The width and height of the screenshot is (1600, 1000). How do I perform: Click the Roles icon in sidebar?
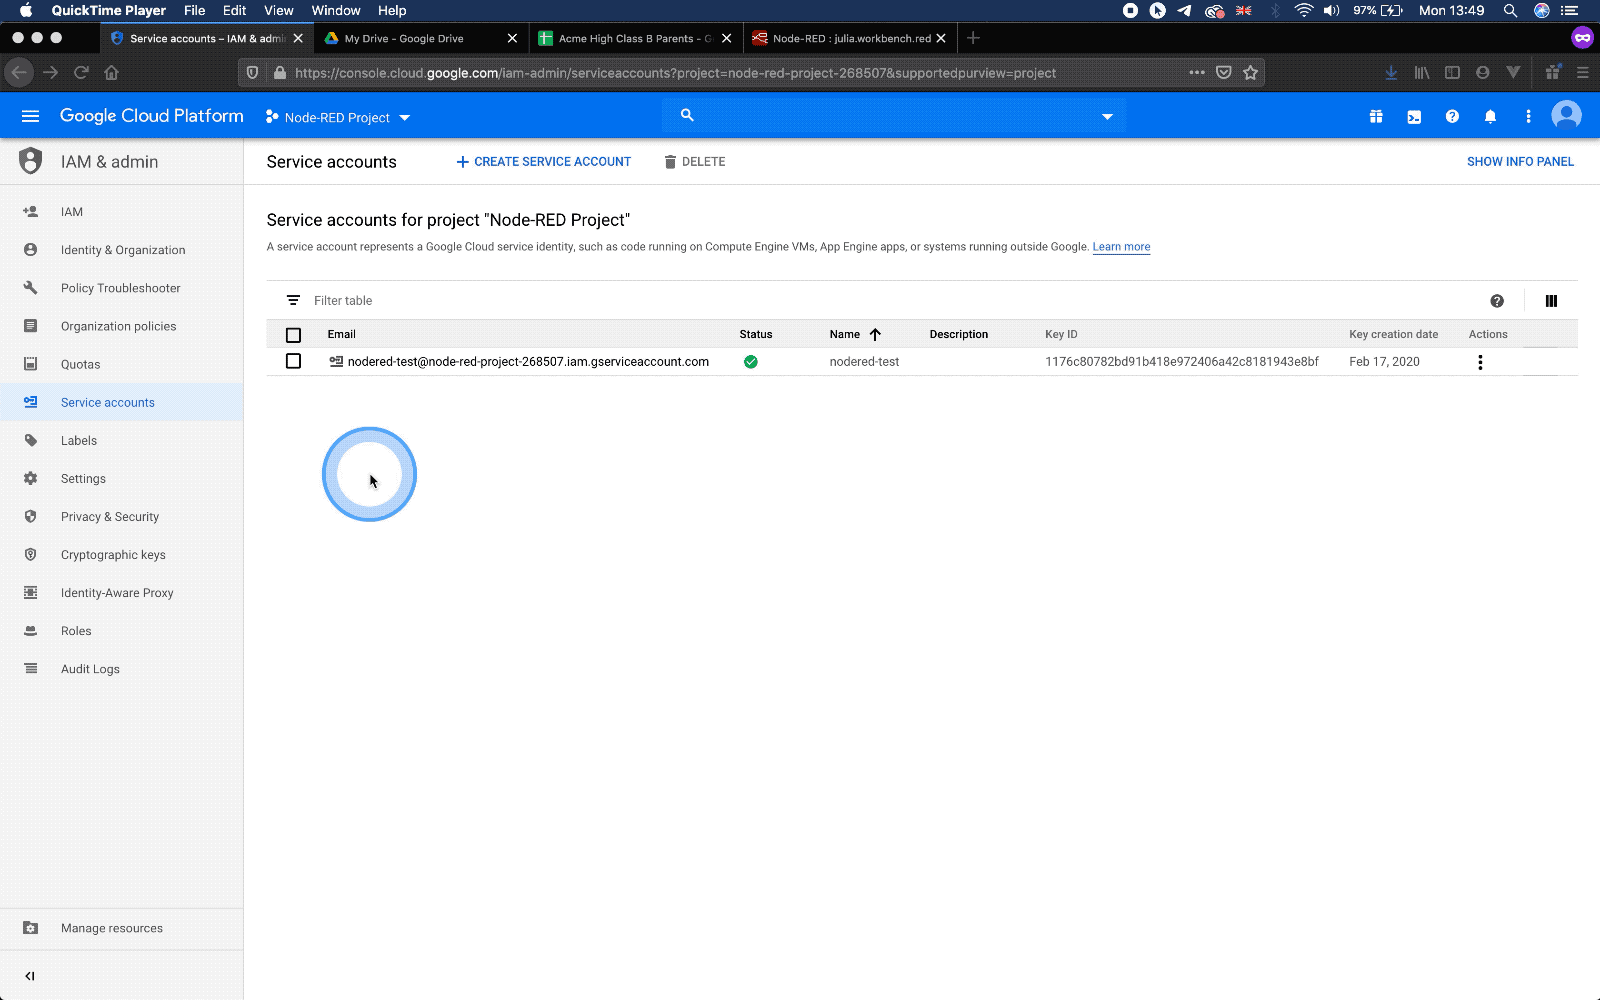30,631
